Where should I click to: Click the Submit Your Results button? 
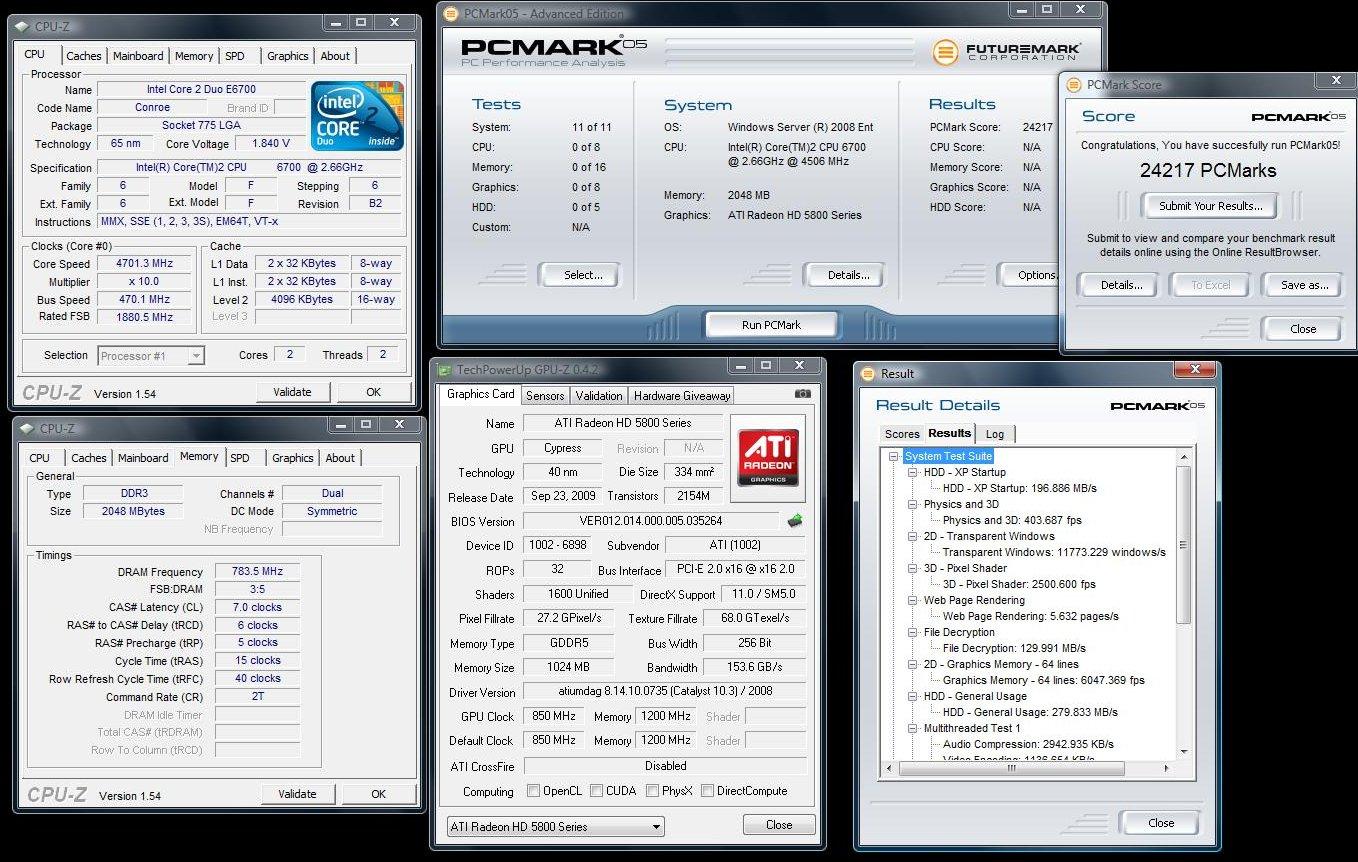tap(1211, 206)
